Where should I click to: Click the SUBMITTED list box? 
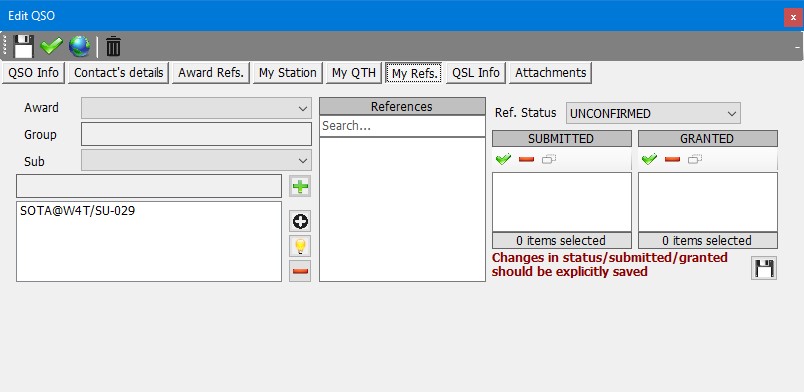click(x=561, y=202)
